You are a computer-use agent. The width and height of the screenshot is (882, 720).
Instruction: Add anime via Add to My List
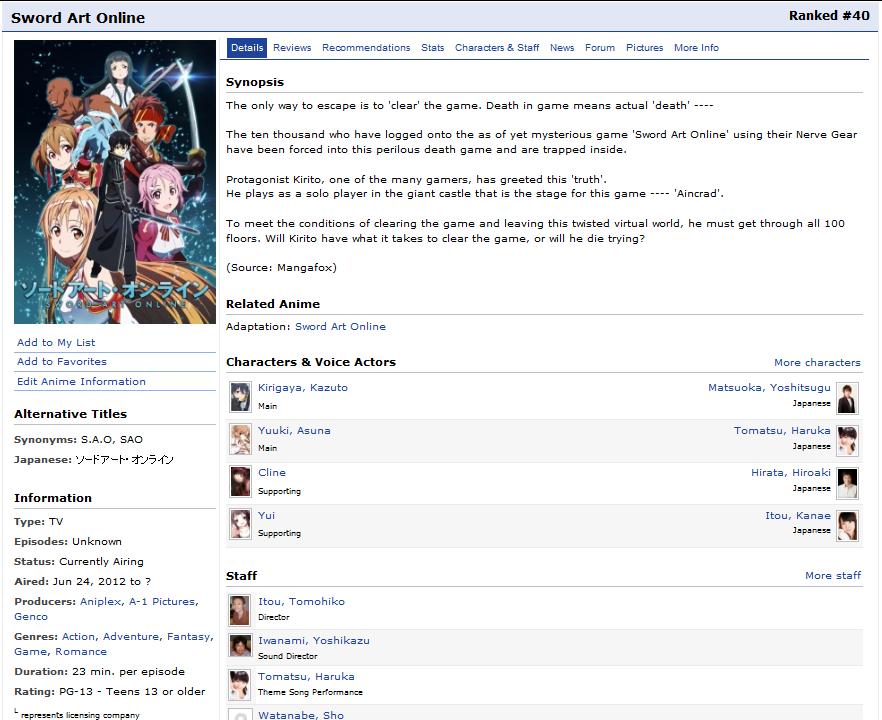[x=56, y=343]
